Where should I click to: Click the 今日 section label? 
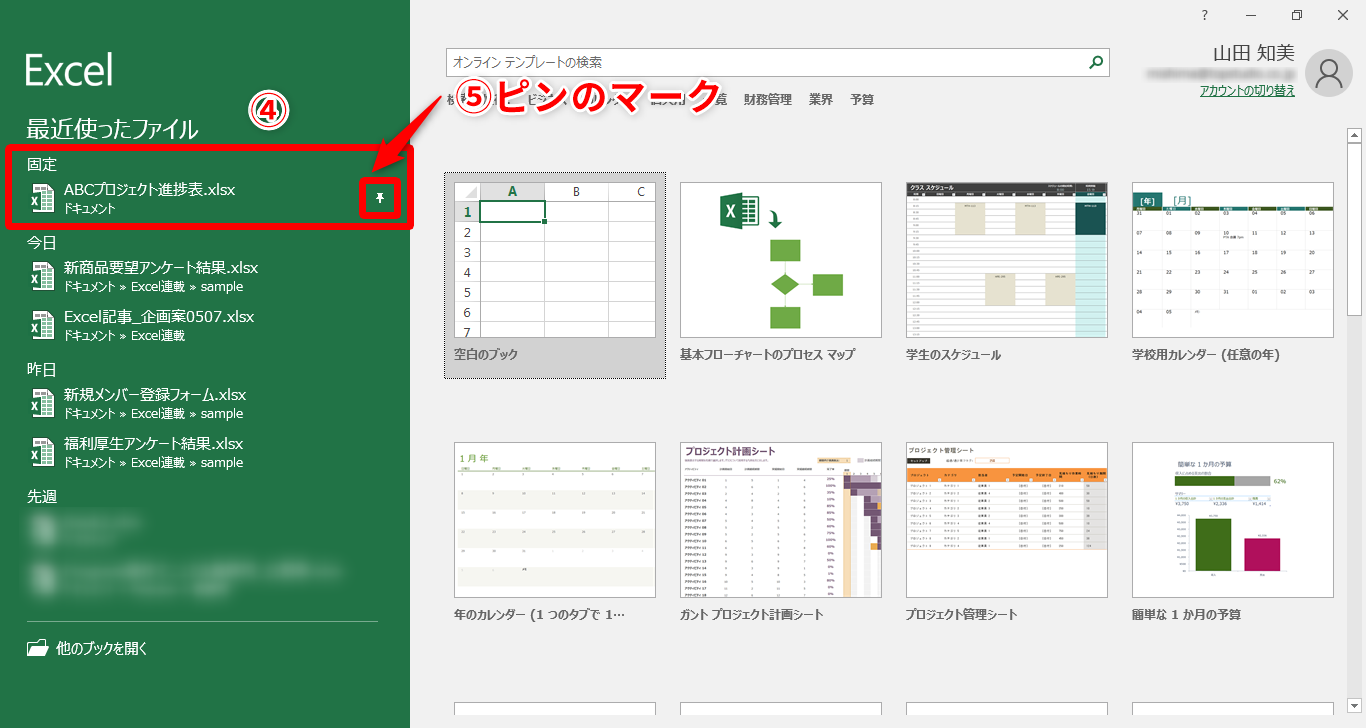tap(42, 243)
